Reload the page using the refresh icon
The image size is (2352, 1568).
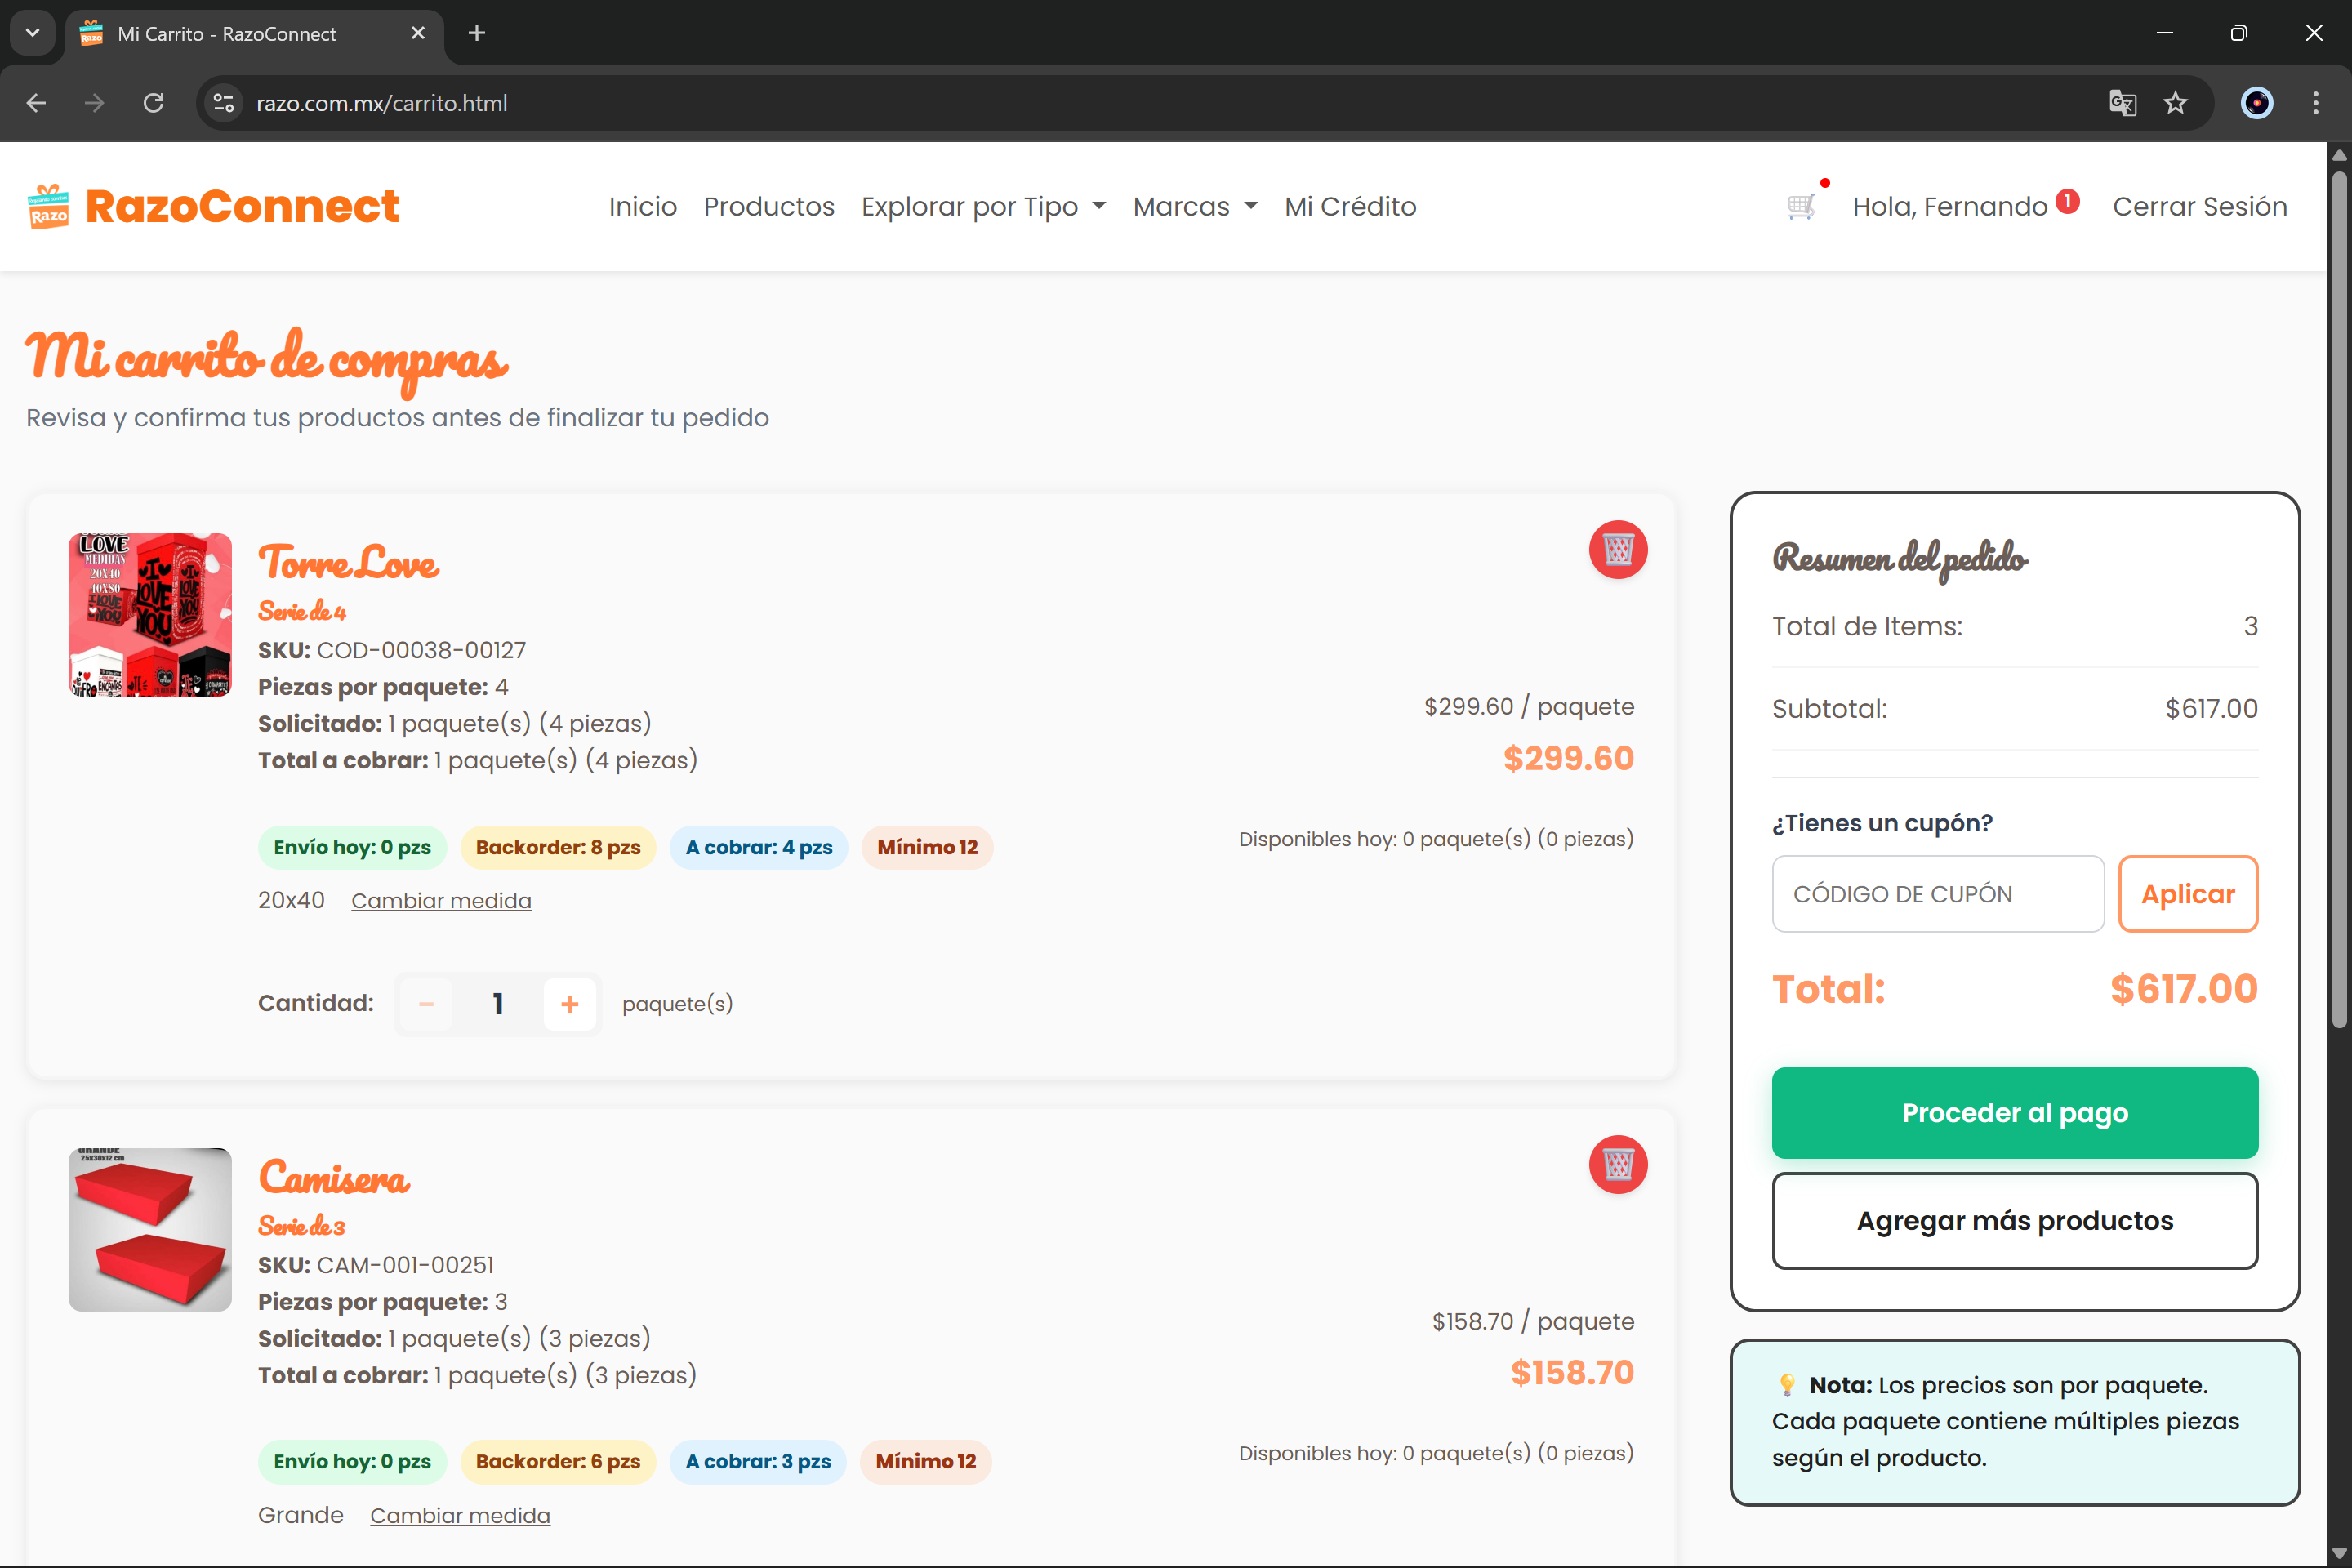[154, 103]
